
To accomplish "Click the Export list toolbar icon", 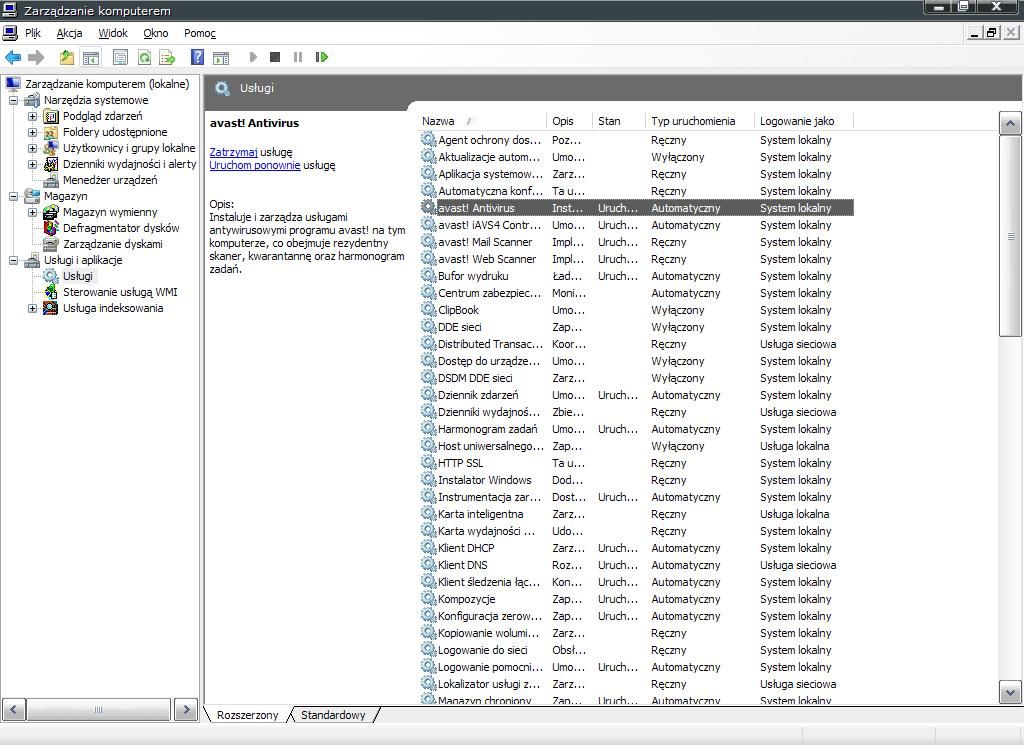I will [x=167, y=57].
